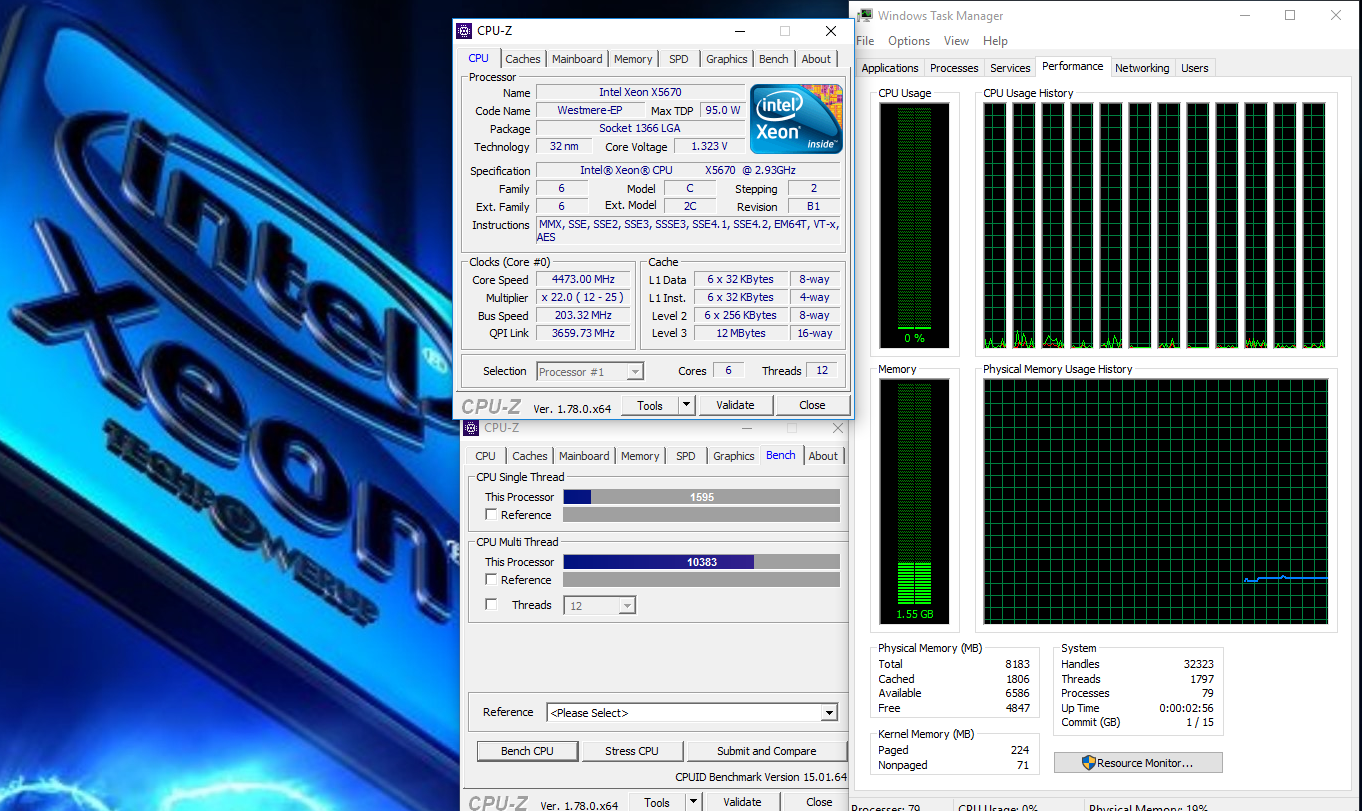Click QPI Link value 3659.73 MHz

pos(584,333)
